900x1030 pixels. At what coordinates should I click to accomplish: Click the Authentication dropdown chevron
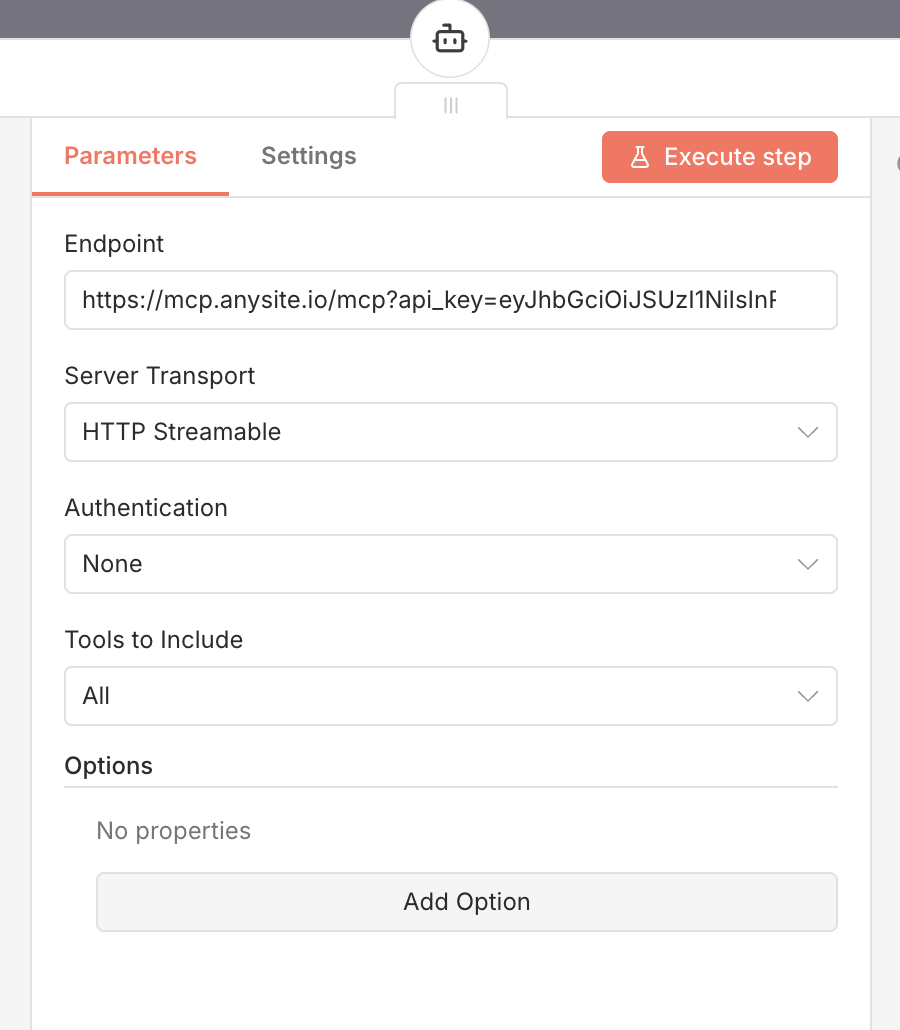tap(807, 564)
